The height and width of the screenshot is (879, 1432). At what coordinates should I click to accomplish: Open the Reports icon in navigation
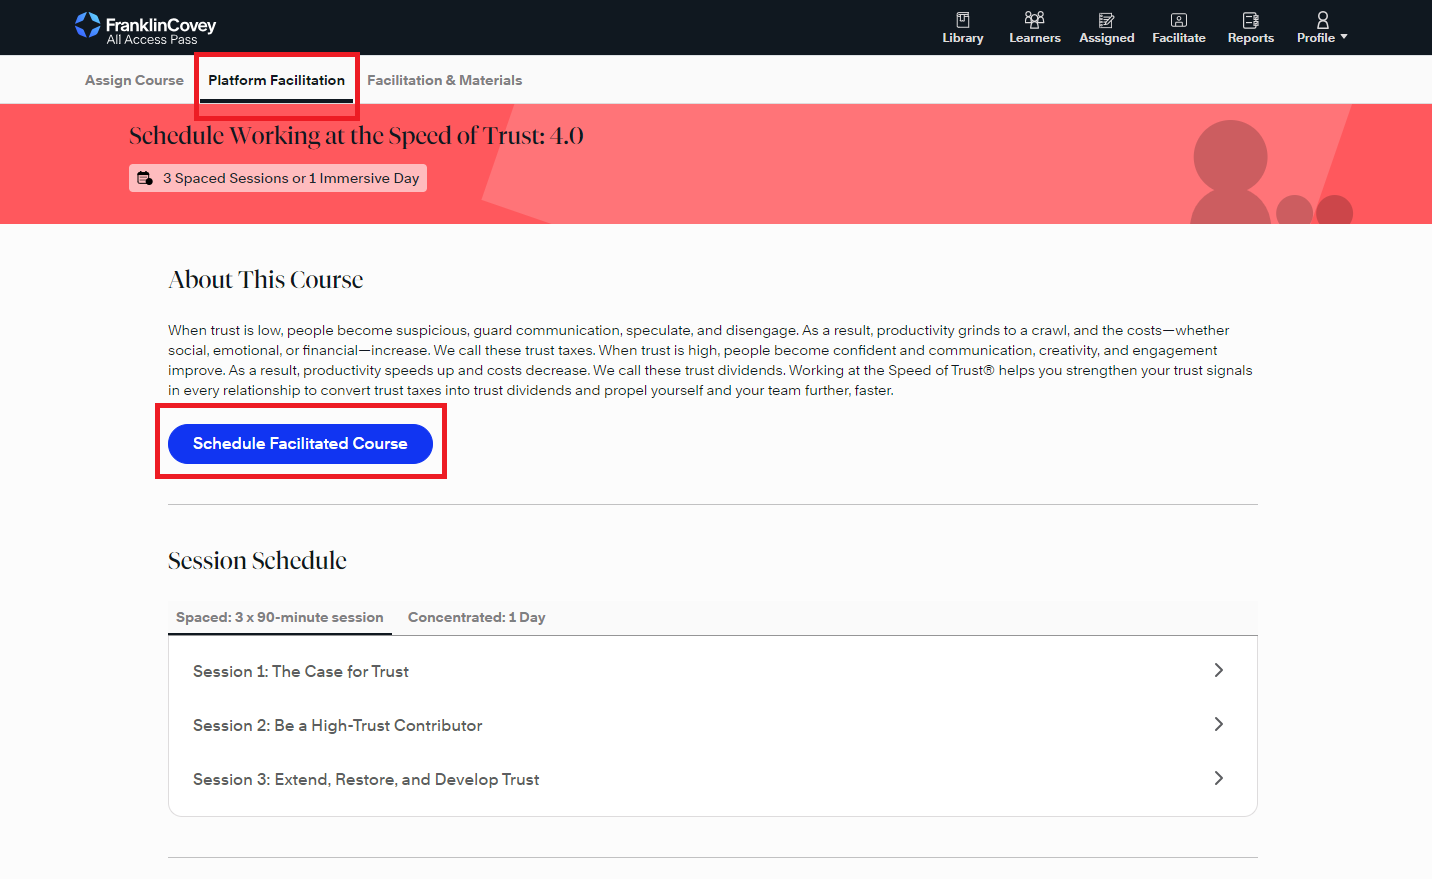click(1250, 20)
